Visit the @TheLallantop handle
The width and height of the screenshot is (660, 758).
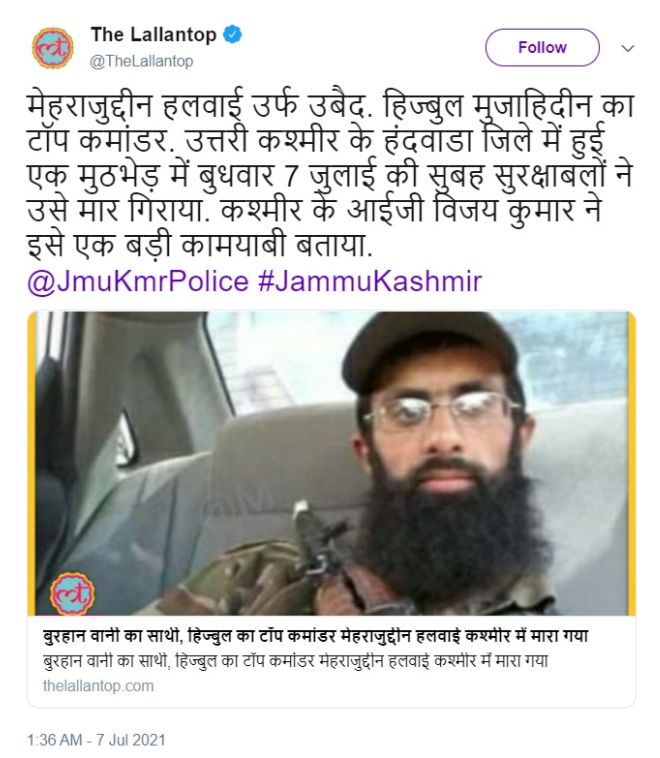[x=141, y=61]
